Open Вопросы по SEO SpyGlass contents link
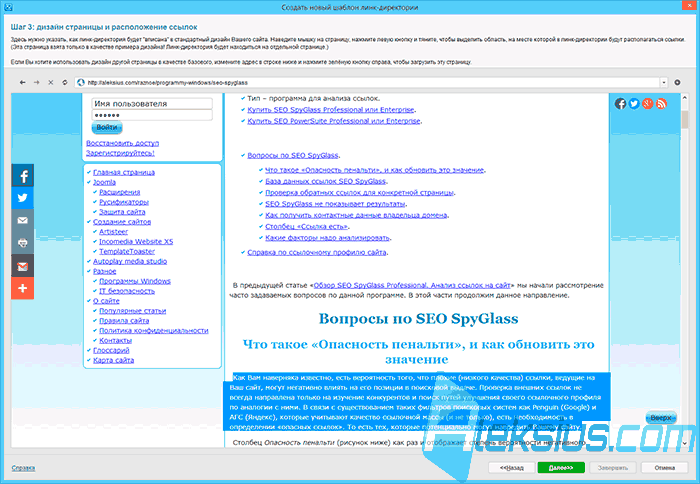The height and width of the screenshot is (484, 700). 293,155
